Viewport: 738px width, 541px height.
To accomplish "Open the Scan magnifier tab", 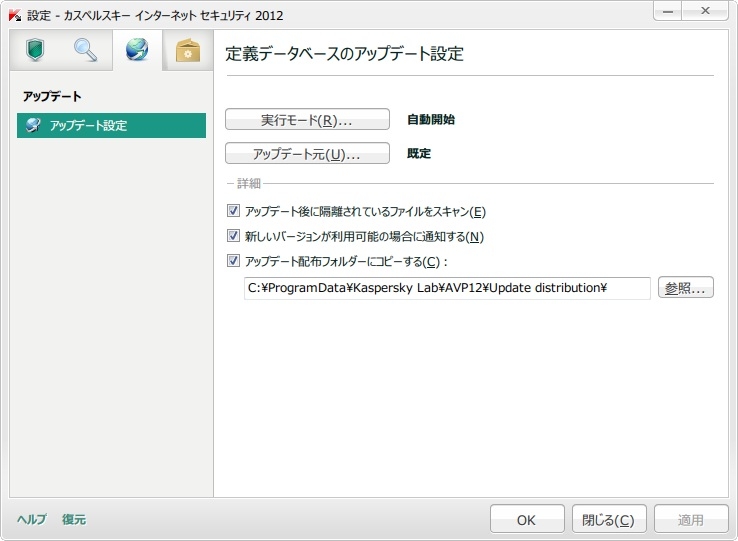I will point(86,50).
